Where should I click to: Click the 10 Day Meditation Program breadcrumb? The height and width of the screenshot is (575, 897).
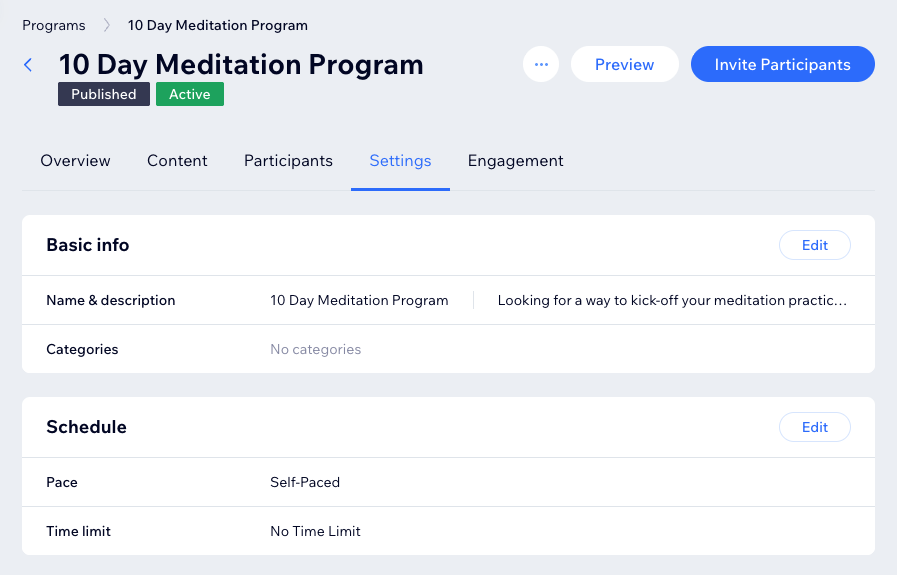click(x=217, y=25)
